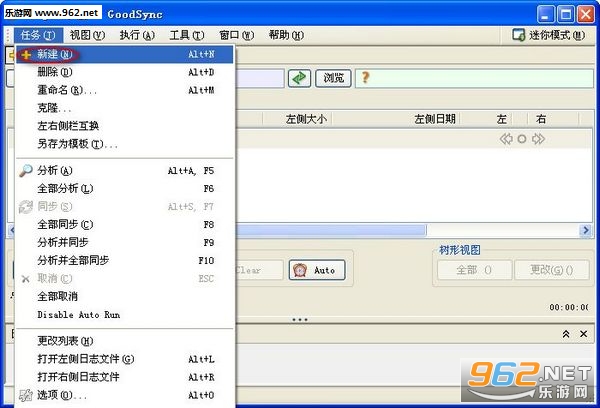The height and width of the screenshot is (408, 600).
Task: Click the scrollbar right arrow
Action: [585, 230]
